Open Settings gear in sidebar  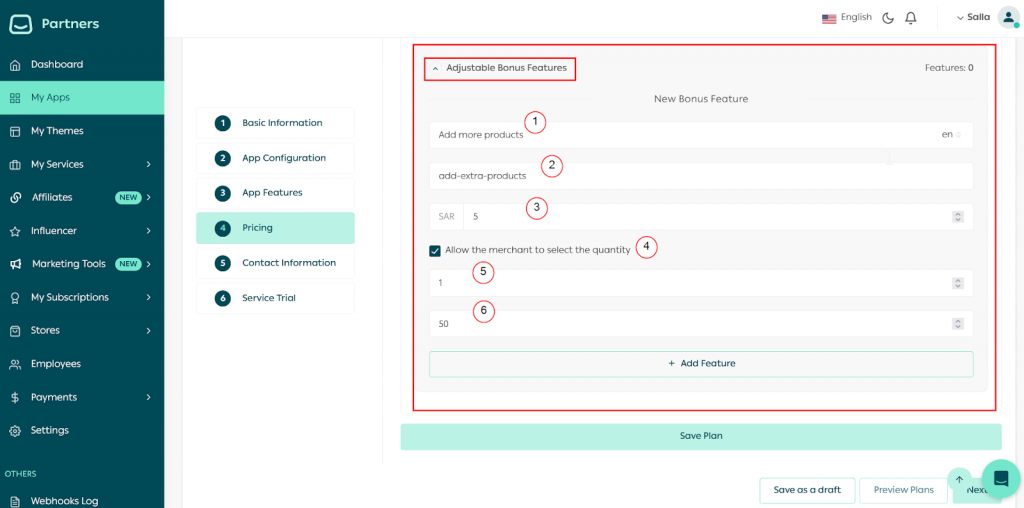click(49, 431)
